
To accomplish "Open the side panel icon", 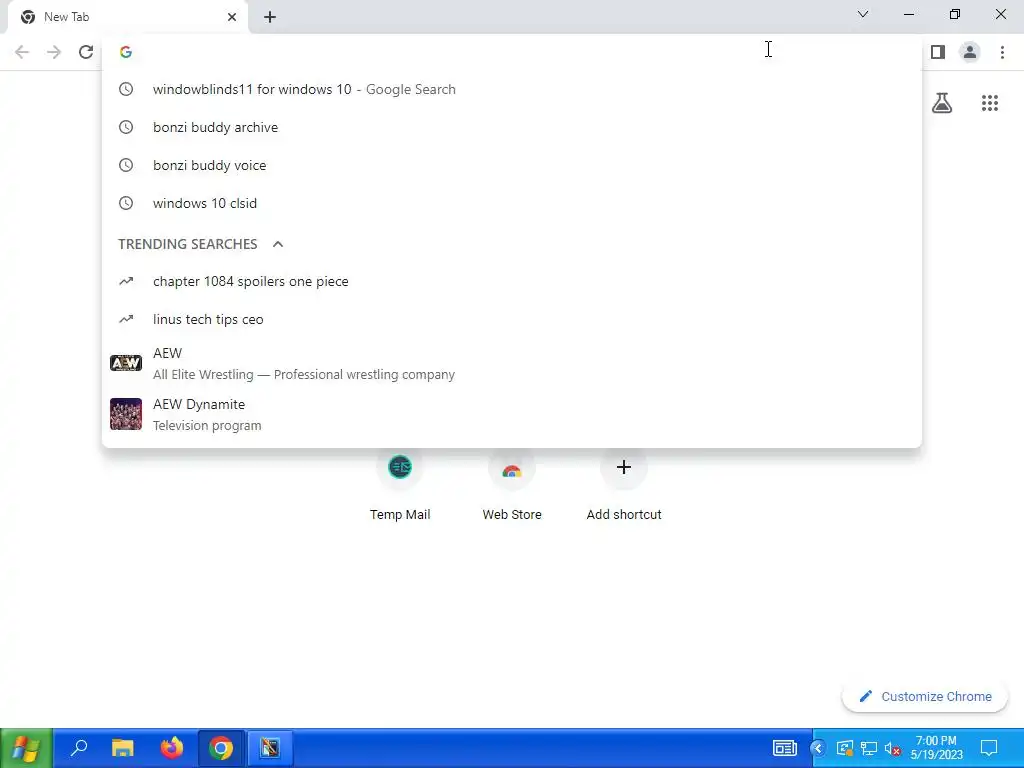I will (938, 52).
